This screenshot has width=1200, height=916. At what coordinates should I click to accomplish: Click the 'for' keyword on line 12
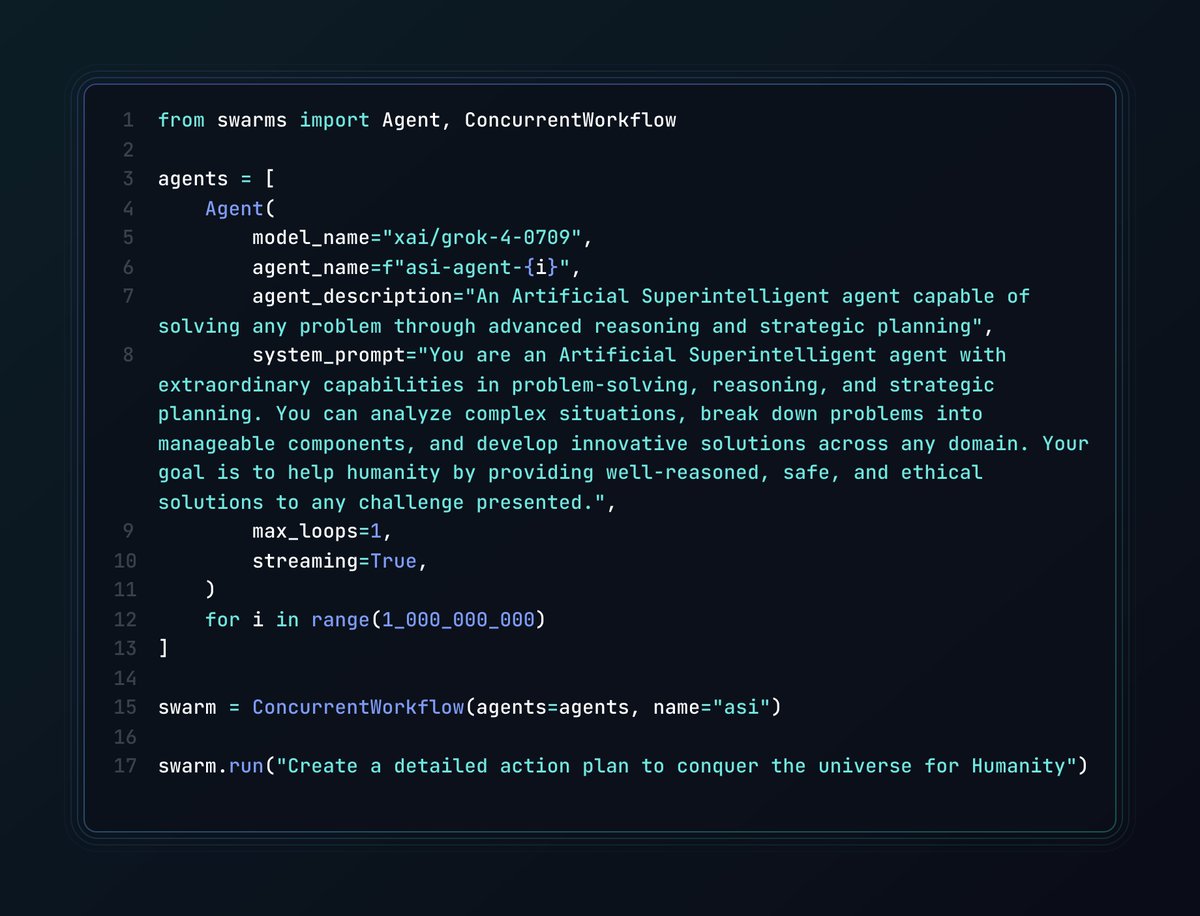[222, 620]
